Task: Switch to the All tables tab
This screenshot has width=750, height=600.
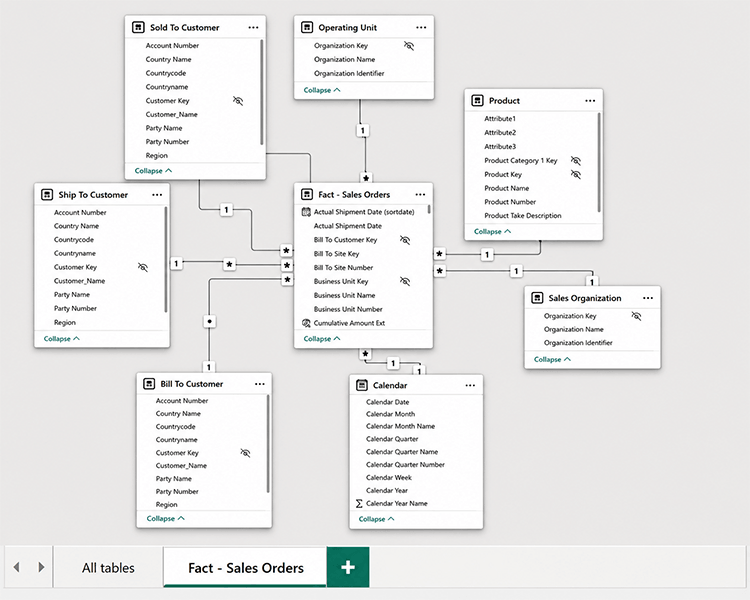Action: (108, 567)
